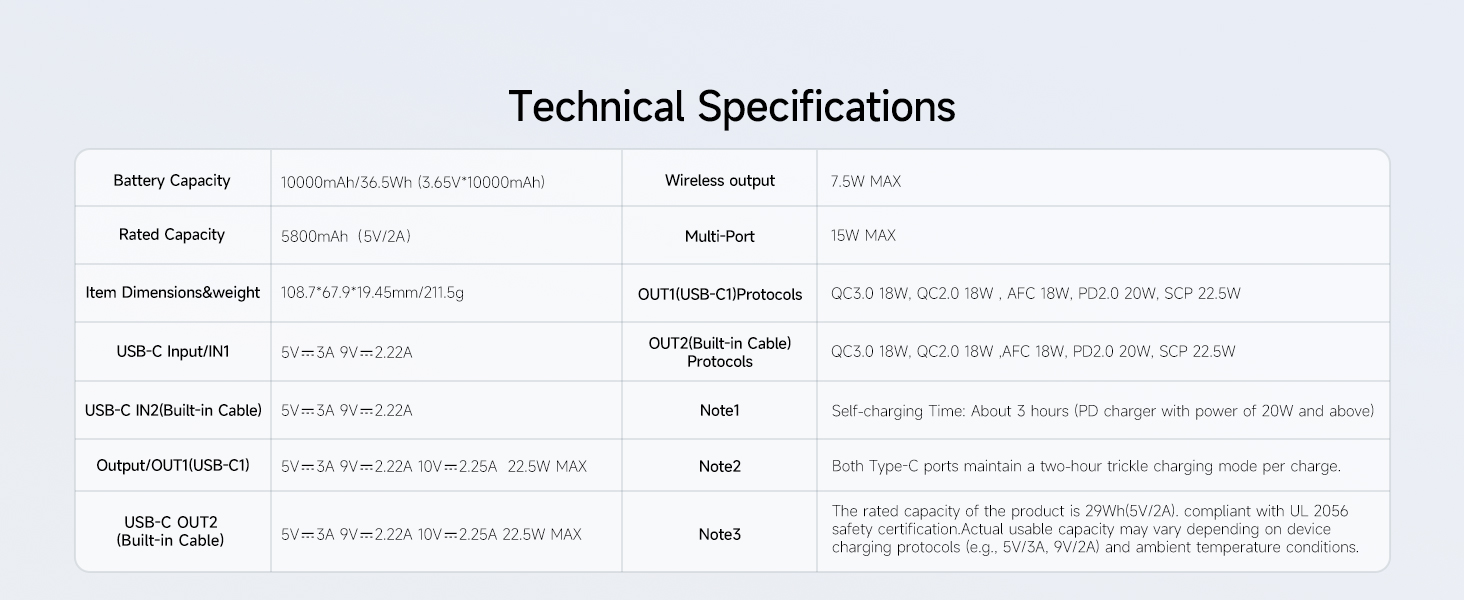
Task: Click the 108.7*67.9*19.45mm/211.5g value
Action: pyautogui.click(x=373, y=294)
